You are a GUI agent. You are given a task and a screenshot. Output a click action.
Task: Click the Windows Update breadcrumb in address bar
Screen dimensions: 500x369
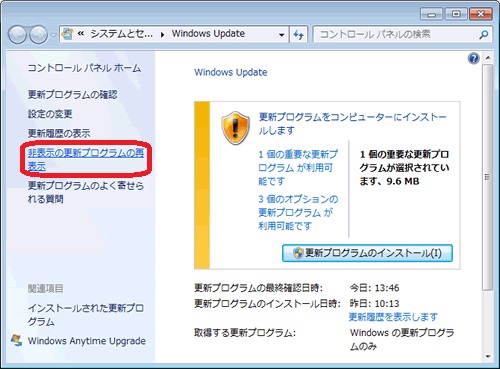(208, 34)
